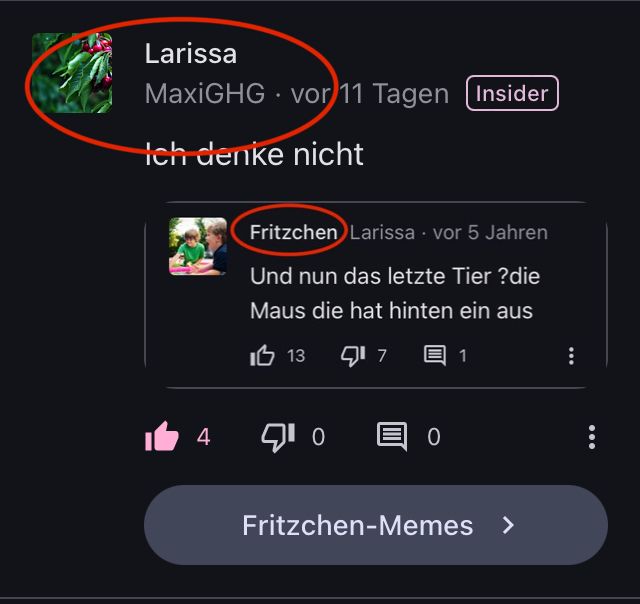
Task: Like the quoted Fritzchen post
Action: pyautogui.click(x=262, y=355)
